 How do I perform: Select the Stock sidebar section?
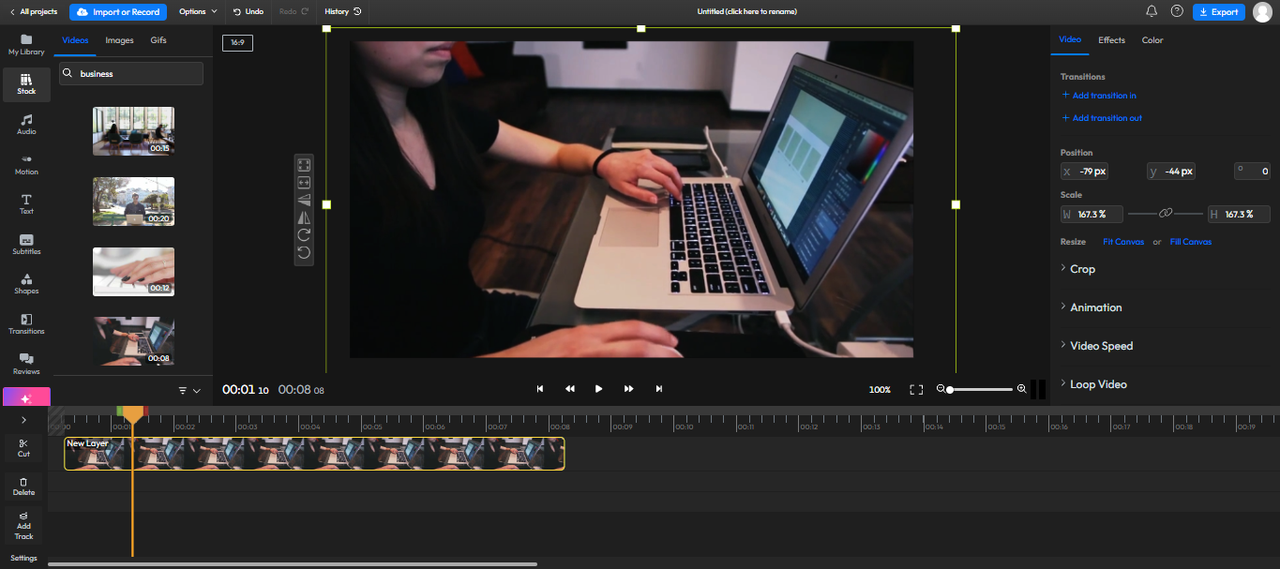[x=26, y=85]
